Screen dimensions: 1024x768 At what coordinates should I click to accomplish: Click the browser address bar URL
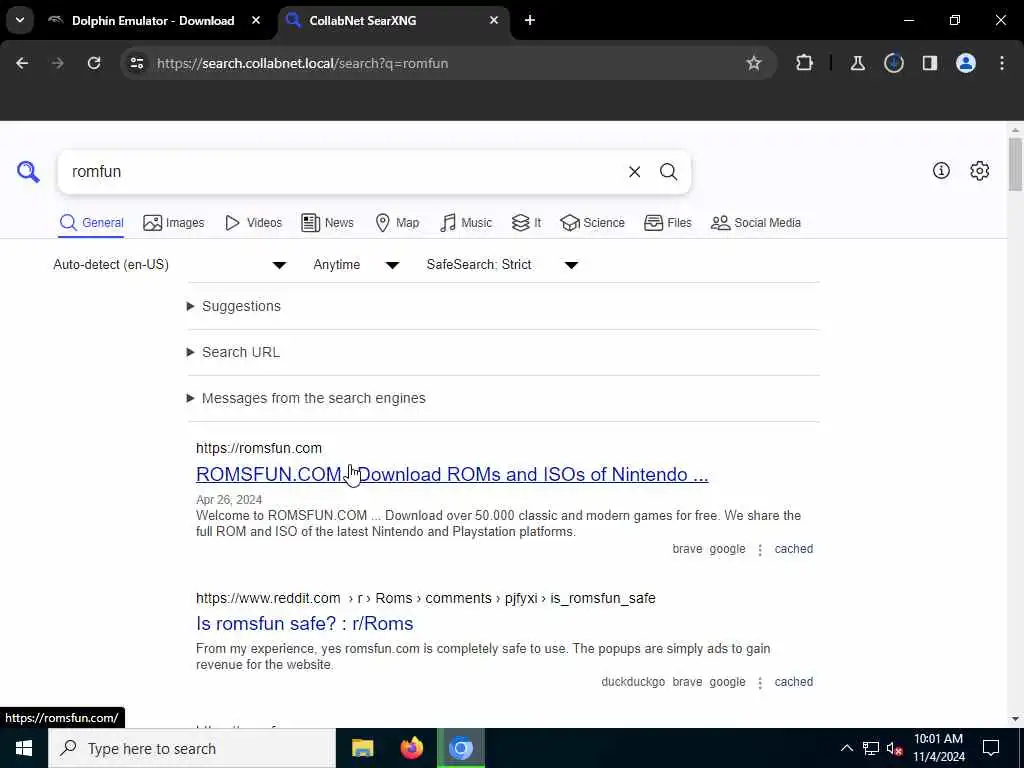(302, 63)
